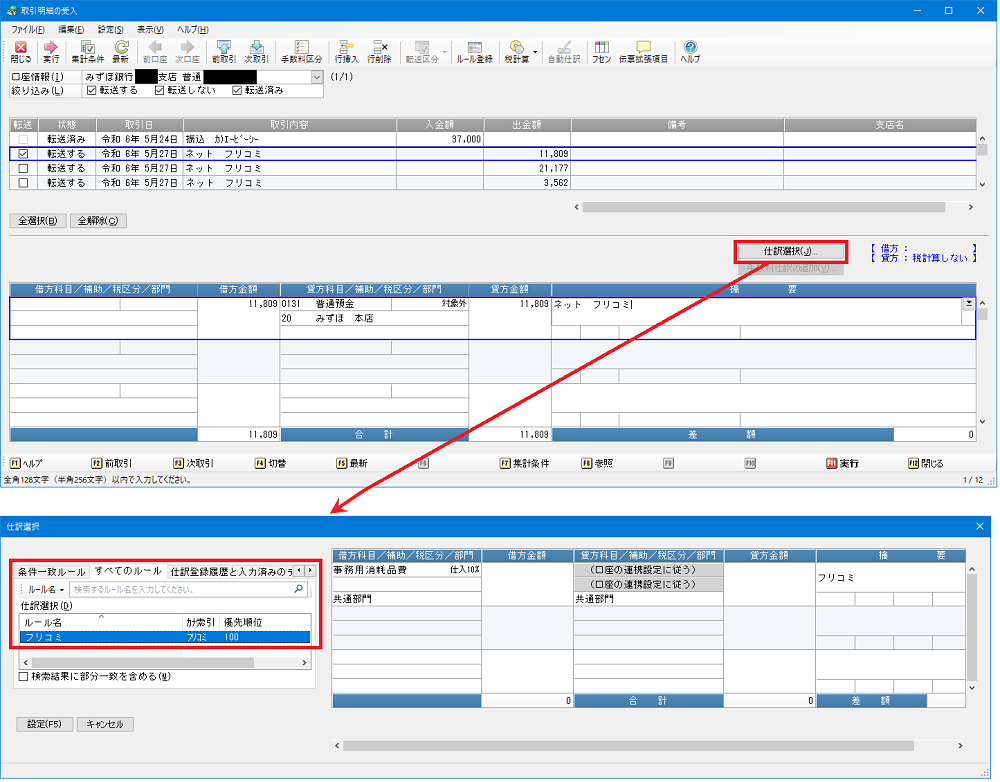Click journal grid scroll-down arrow
This screenshot has height=782, width=1000.
click(982, 422)
